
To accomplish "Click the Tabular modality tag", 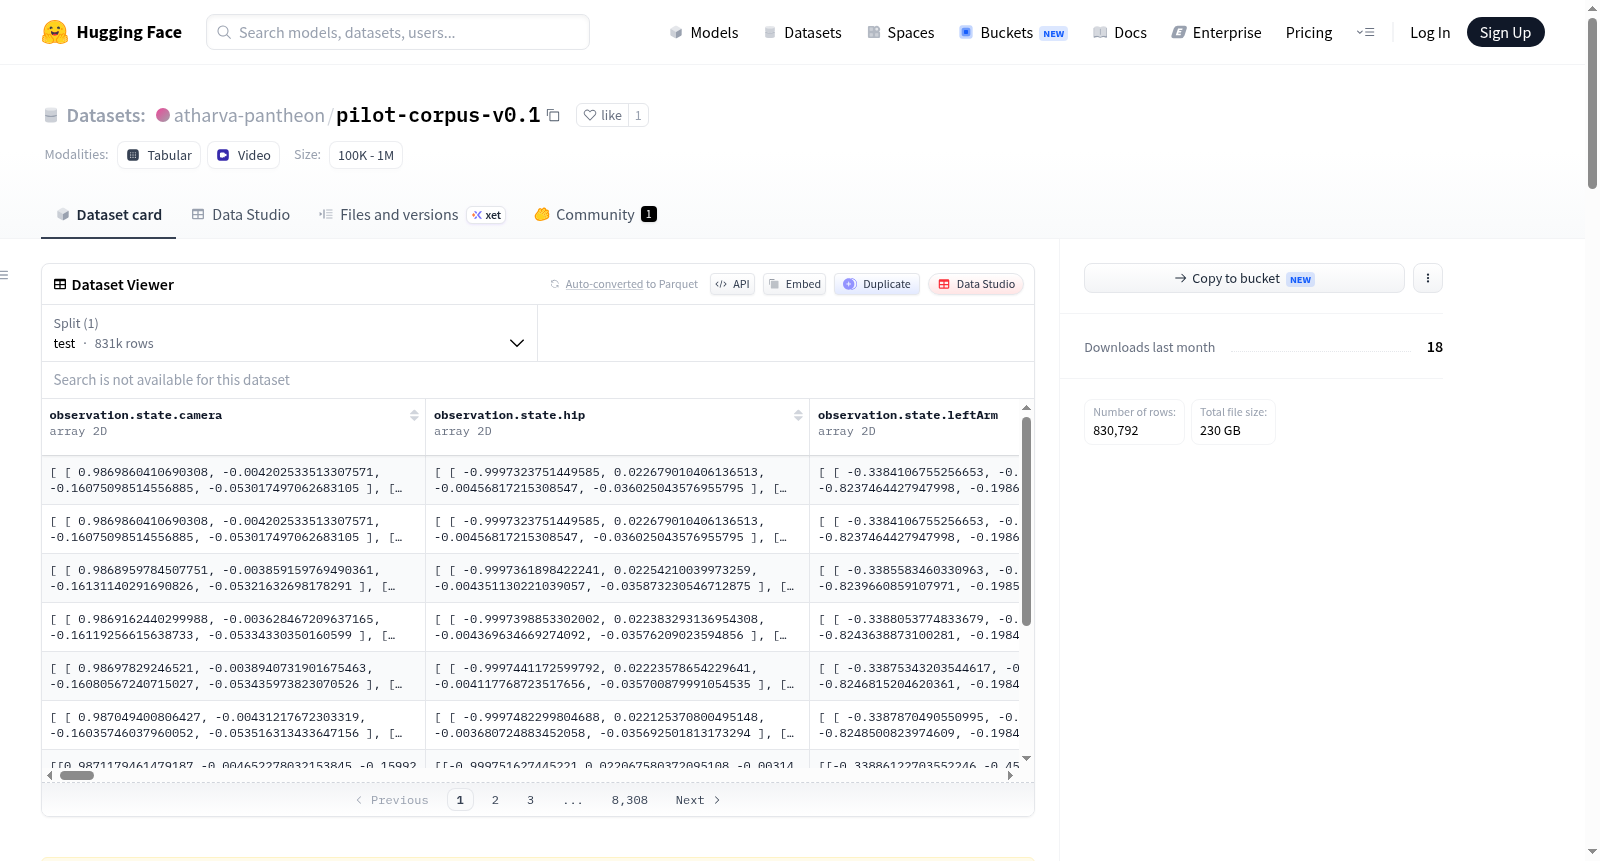I will point(159,155).
